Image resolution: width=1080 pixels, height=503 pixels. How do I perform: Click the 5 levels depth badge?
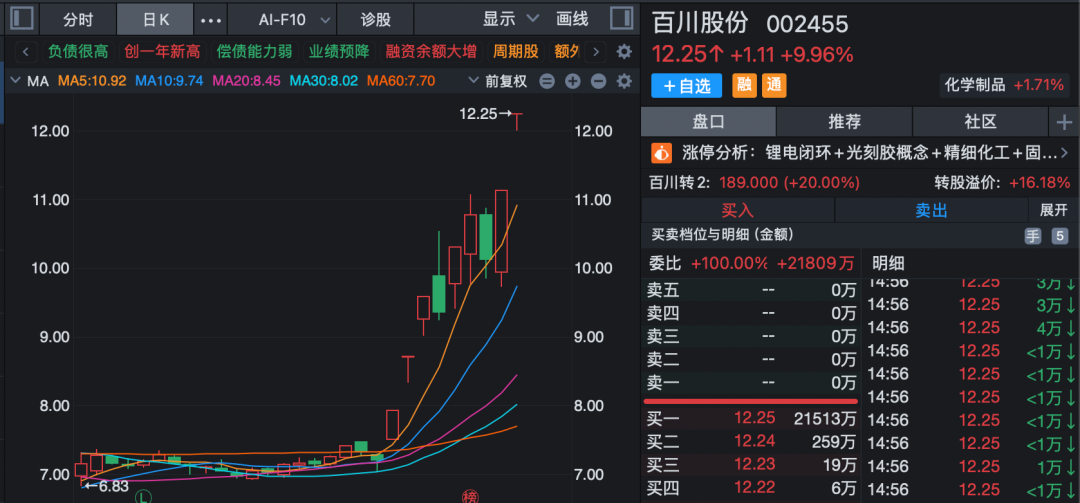pyautogui.click(x=1059, y=236)
